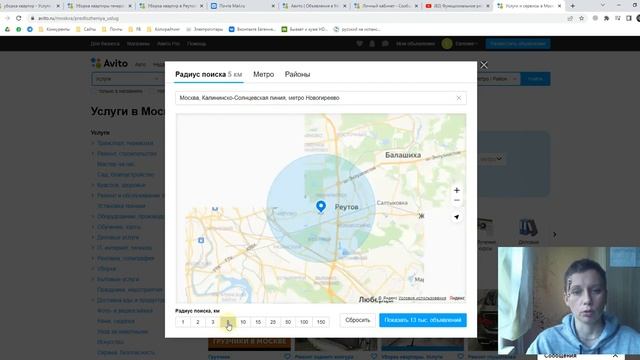Open the Электроплиты bookmark
The width and height of the screenshot is (640, 360).
(x=204, y=29)
